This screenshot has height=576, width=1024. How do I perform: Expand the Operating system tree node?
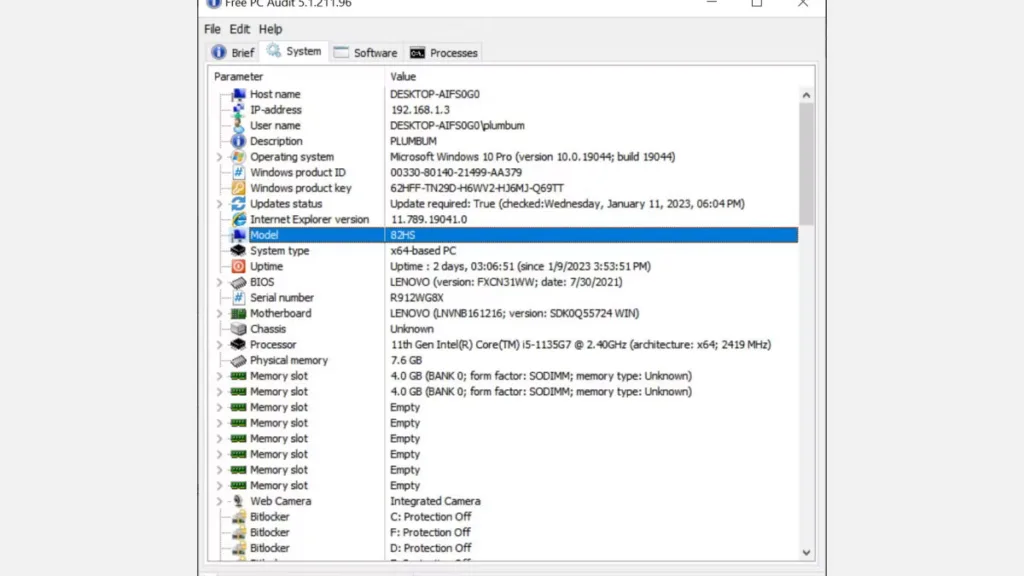click(219, 157)
